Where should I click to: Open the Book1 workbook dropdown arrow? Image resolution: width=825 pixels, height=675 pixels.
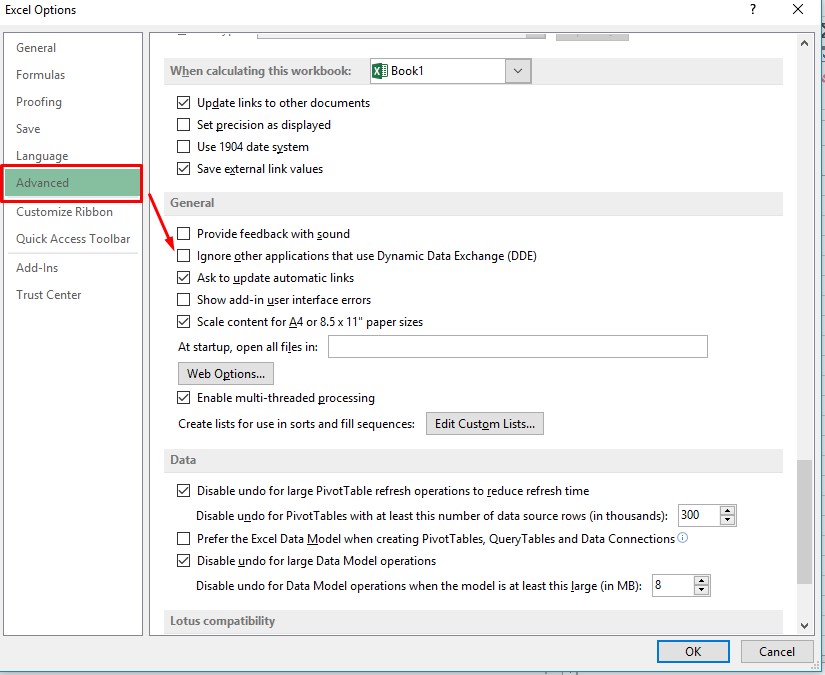[x=518, y=71]
